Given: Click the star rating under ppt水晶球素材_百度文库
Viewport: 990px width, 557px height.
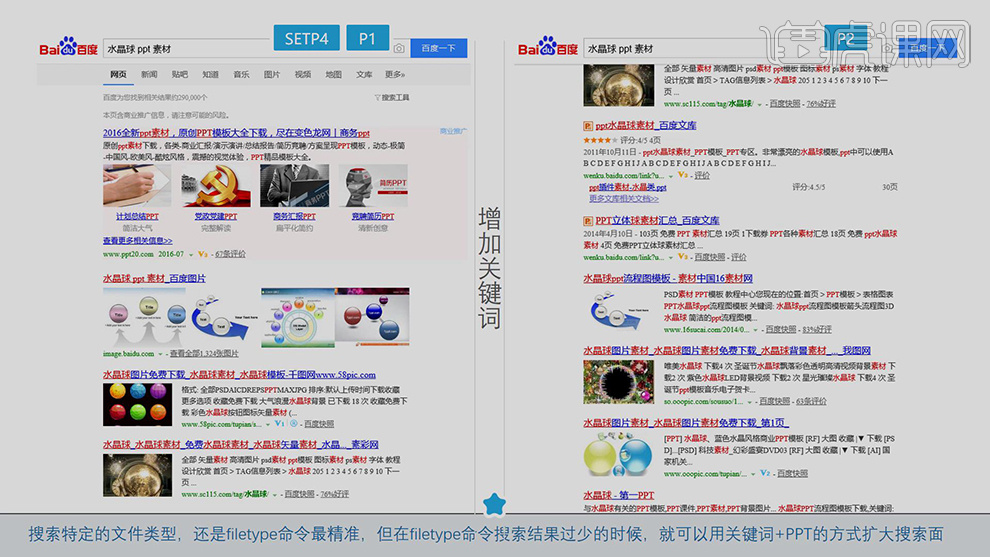Looking at the screenshot, I should (600, 140).
